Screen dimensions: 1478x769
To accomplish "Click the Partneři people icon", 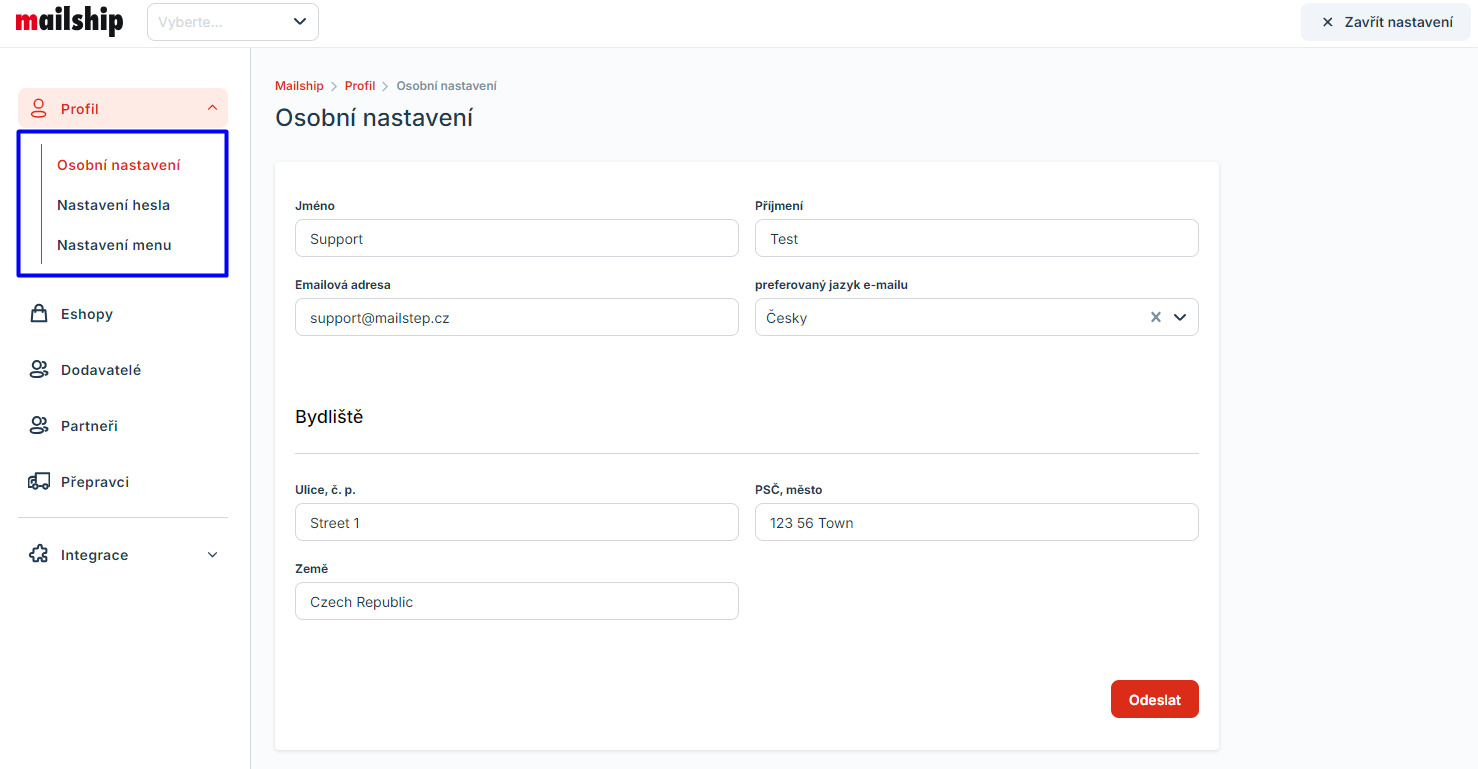I will click(x=39, y=426).
